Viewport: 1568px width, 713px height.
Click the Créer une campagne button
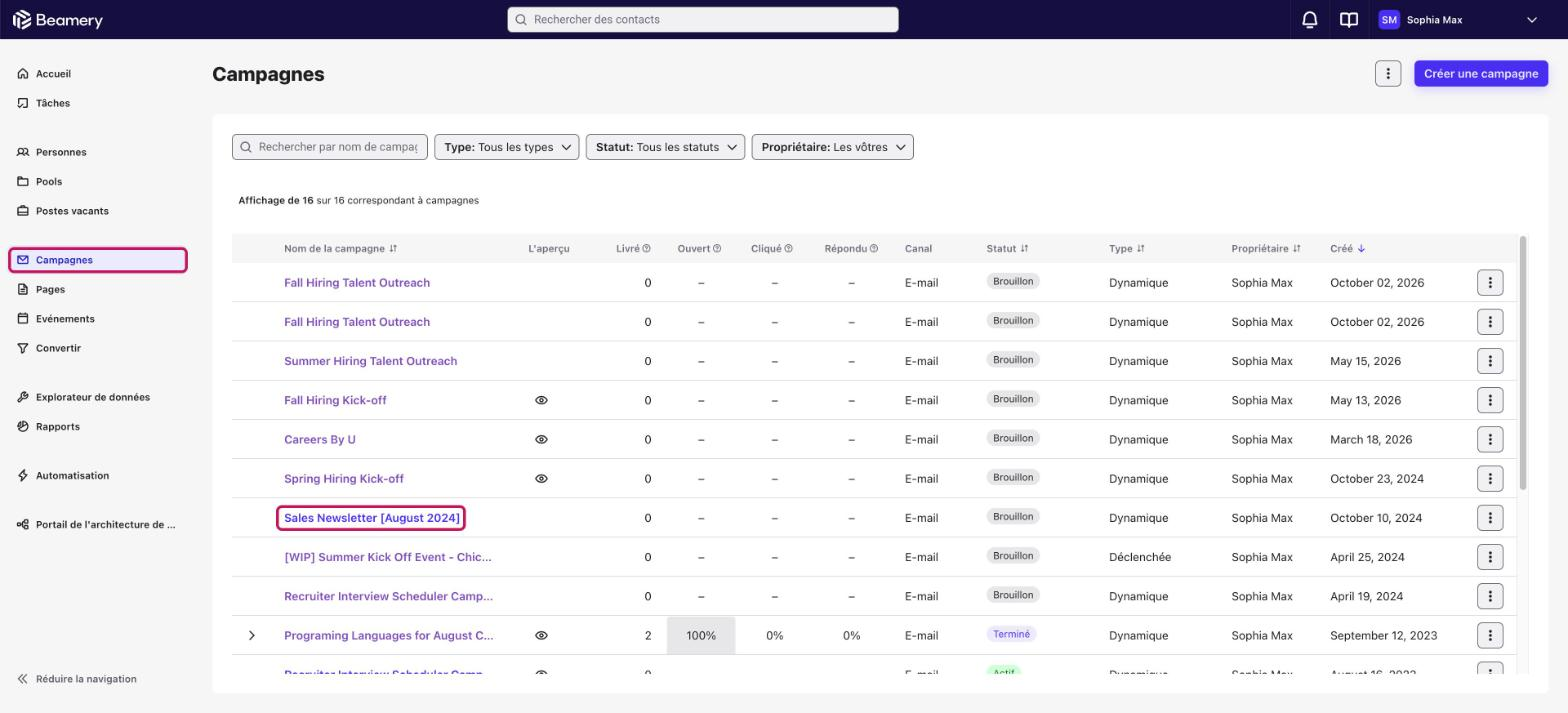pos(1480,74)
